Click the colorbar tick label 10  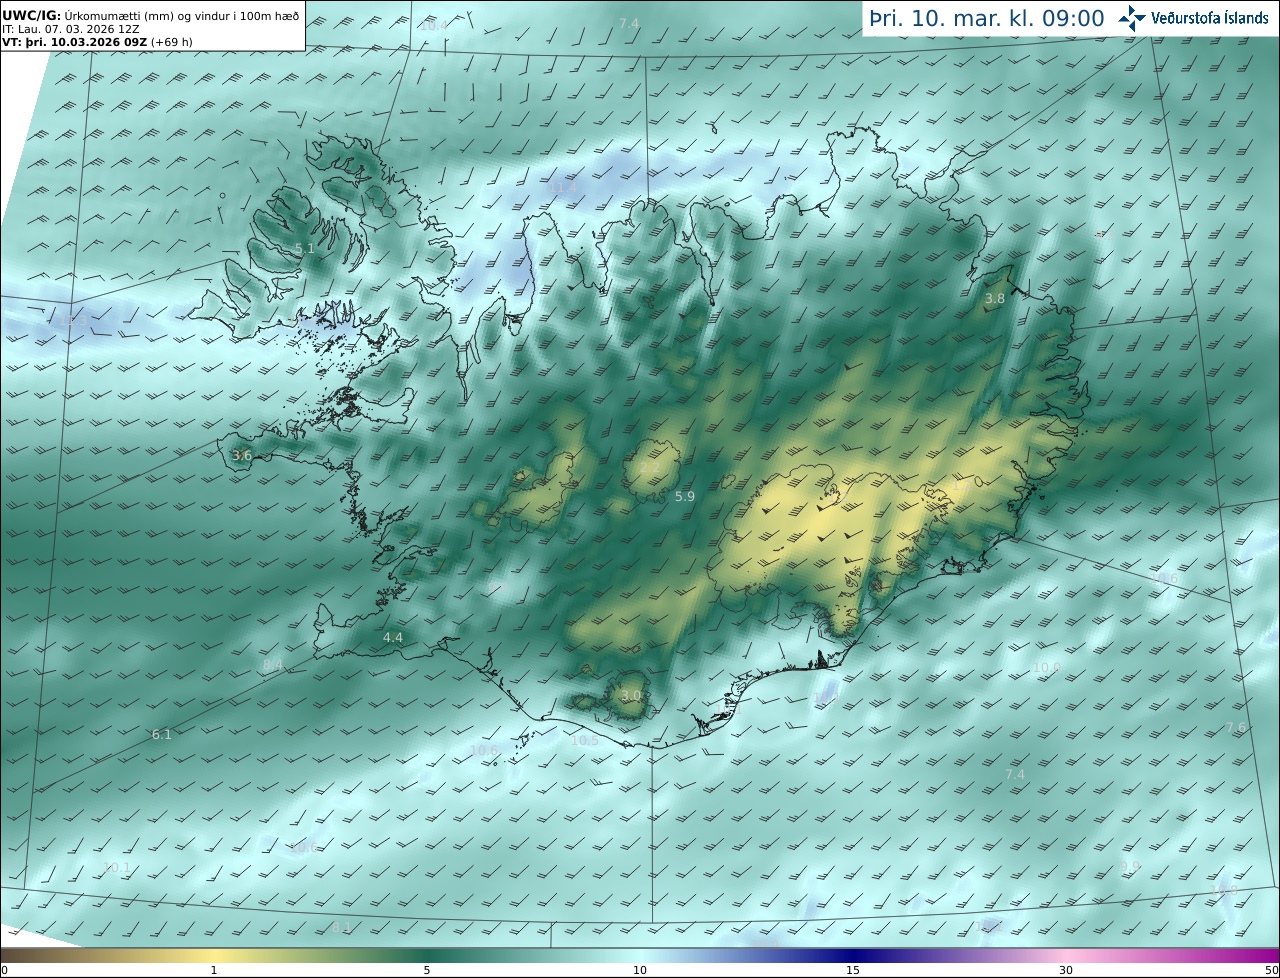(x=640, y=970)
